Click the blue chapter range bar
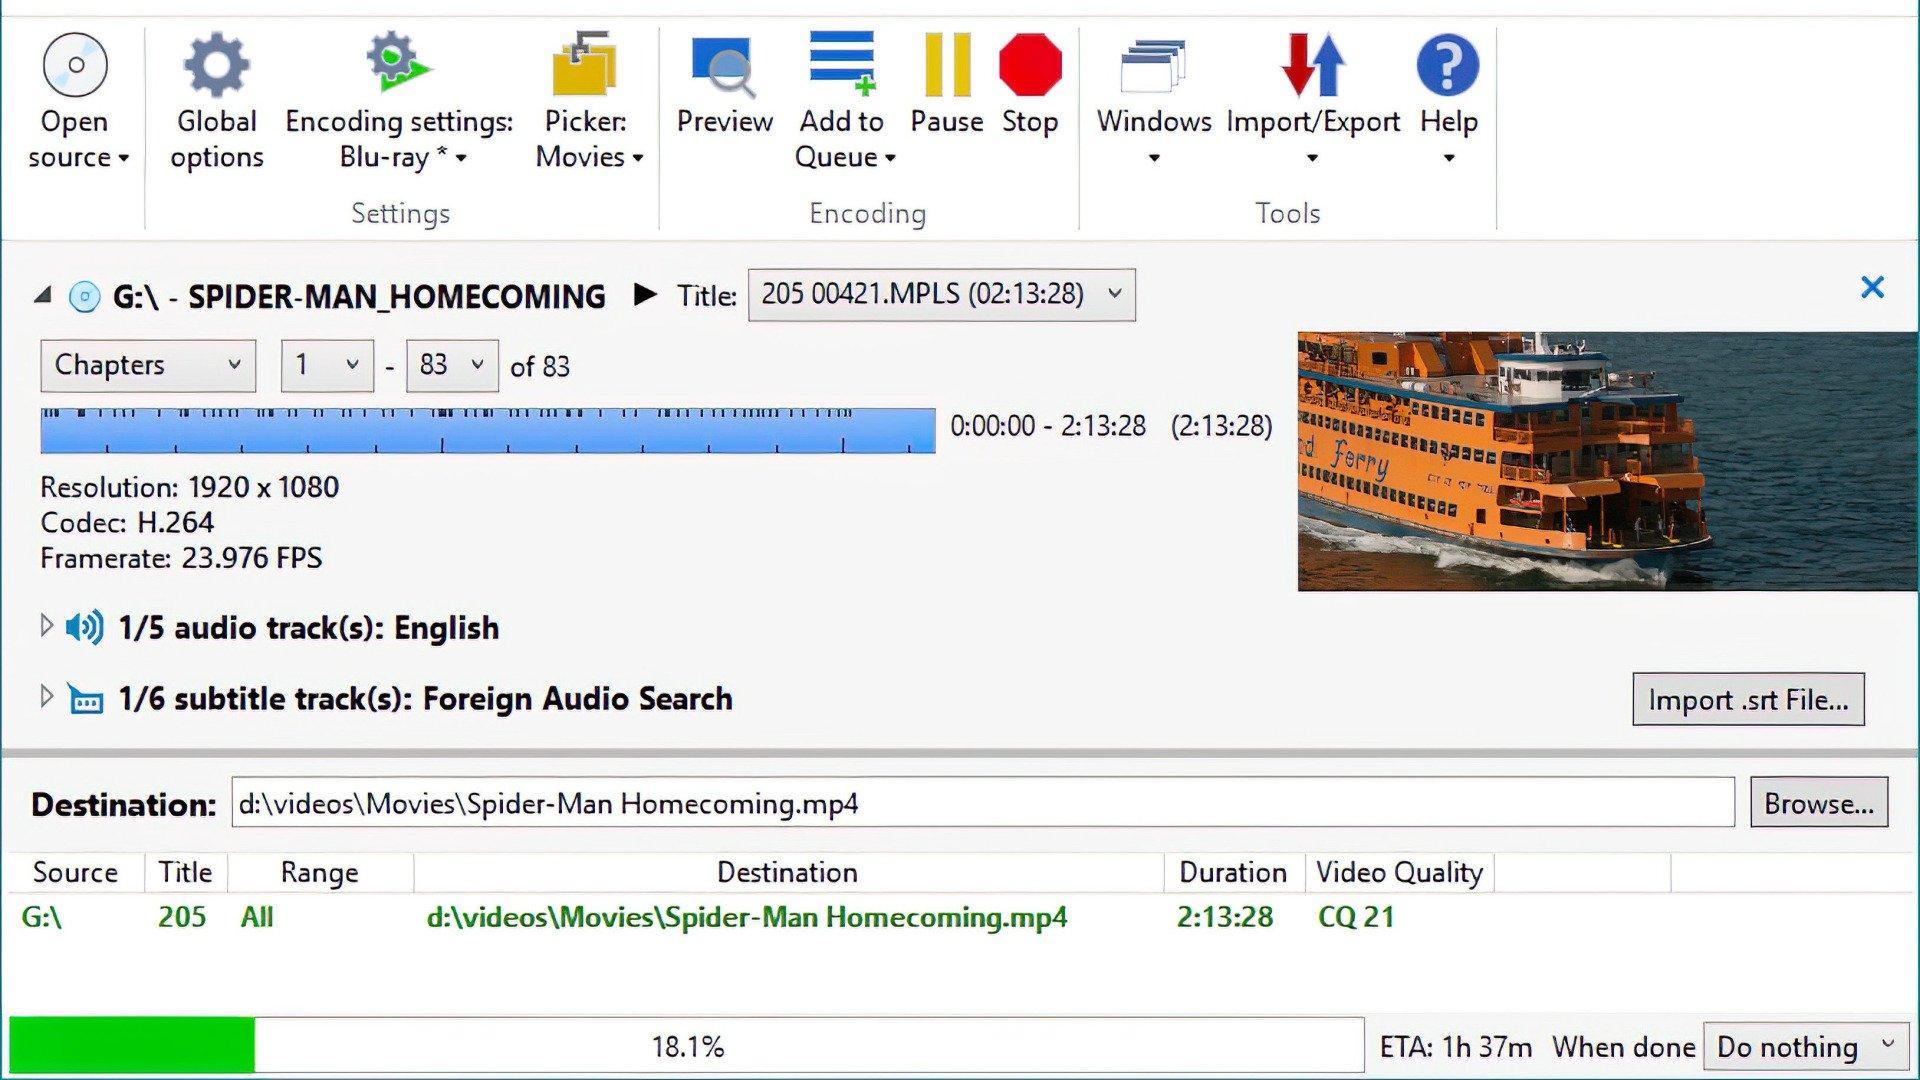 pos(488,431)
